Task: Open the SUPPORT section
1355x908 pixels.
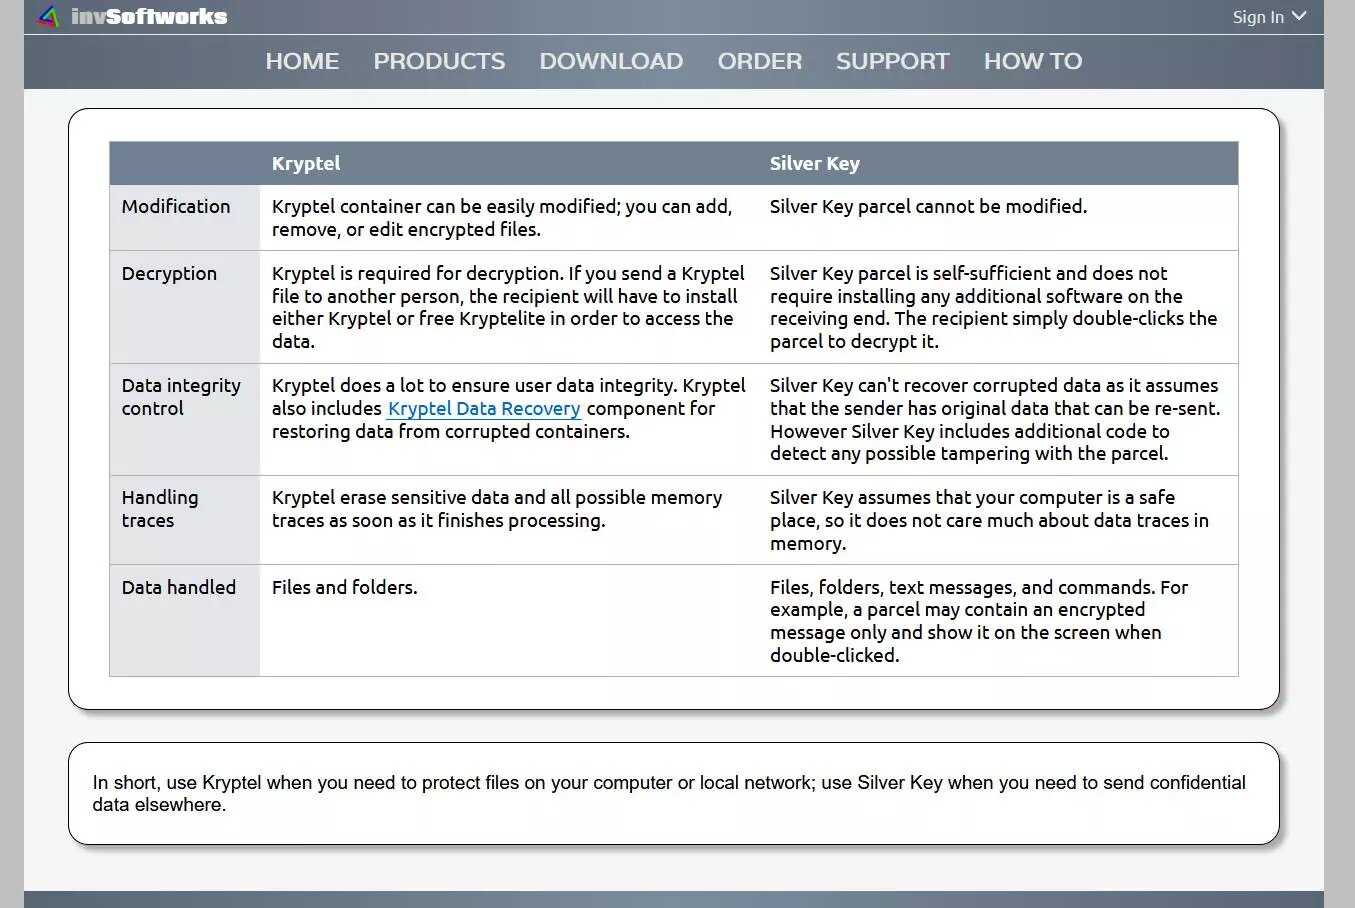Action: [x=892, y=61]
